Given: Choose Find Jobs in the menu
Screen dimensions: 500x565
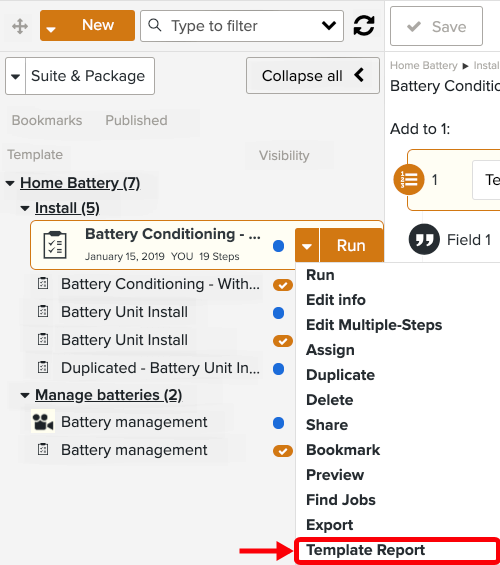Looking at the screenshot, I should coord(341,500).
